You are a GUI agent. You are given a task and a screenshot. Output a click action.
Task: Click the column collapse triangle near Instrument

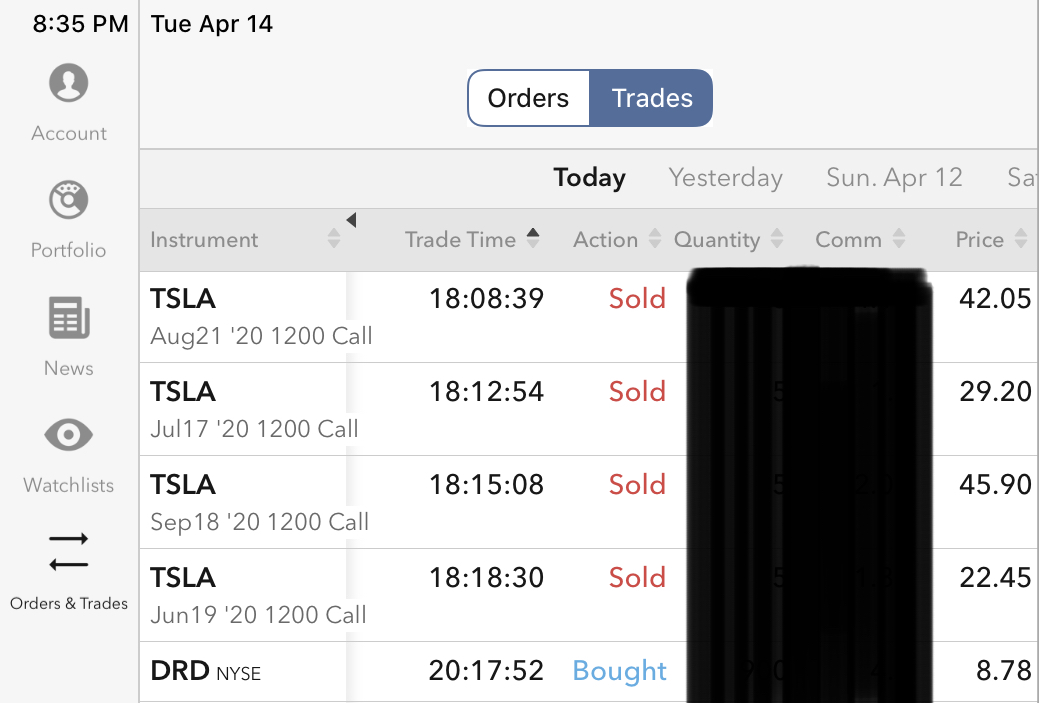351,220
